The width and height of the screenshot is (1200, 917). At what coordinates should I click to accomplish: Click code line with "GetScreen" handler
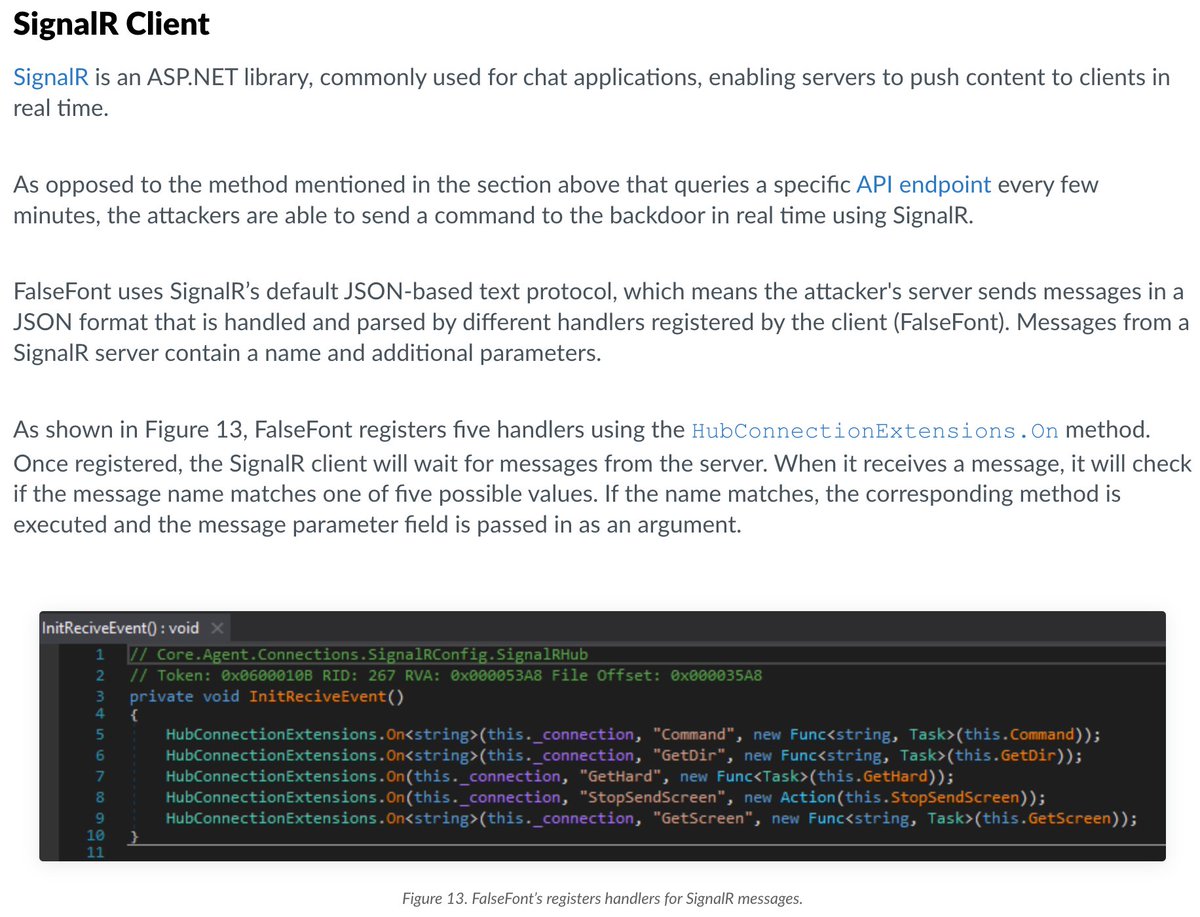pos(651,818)
